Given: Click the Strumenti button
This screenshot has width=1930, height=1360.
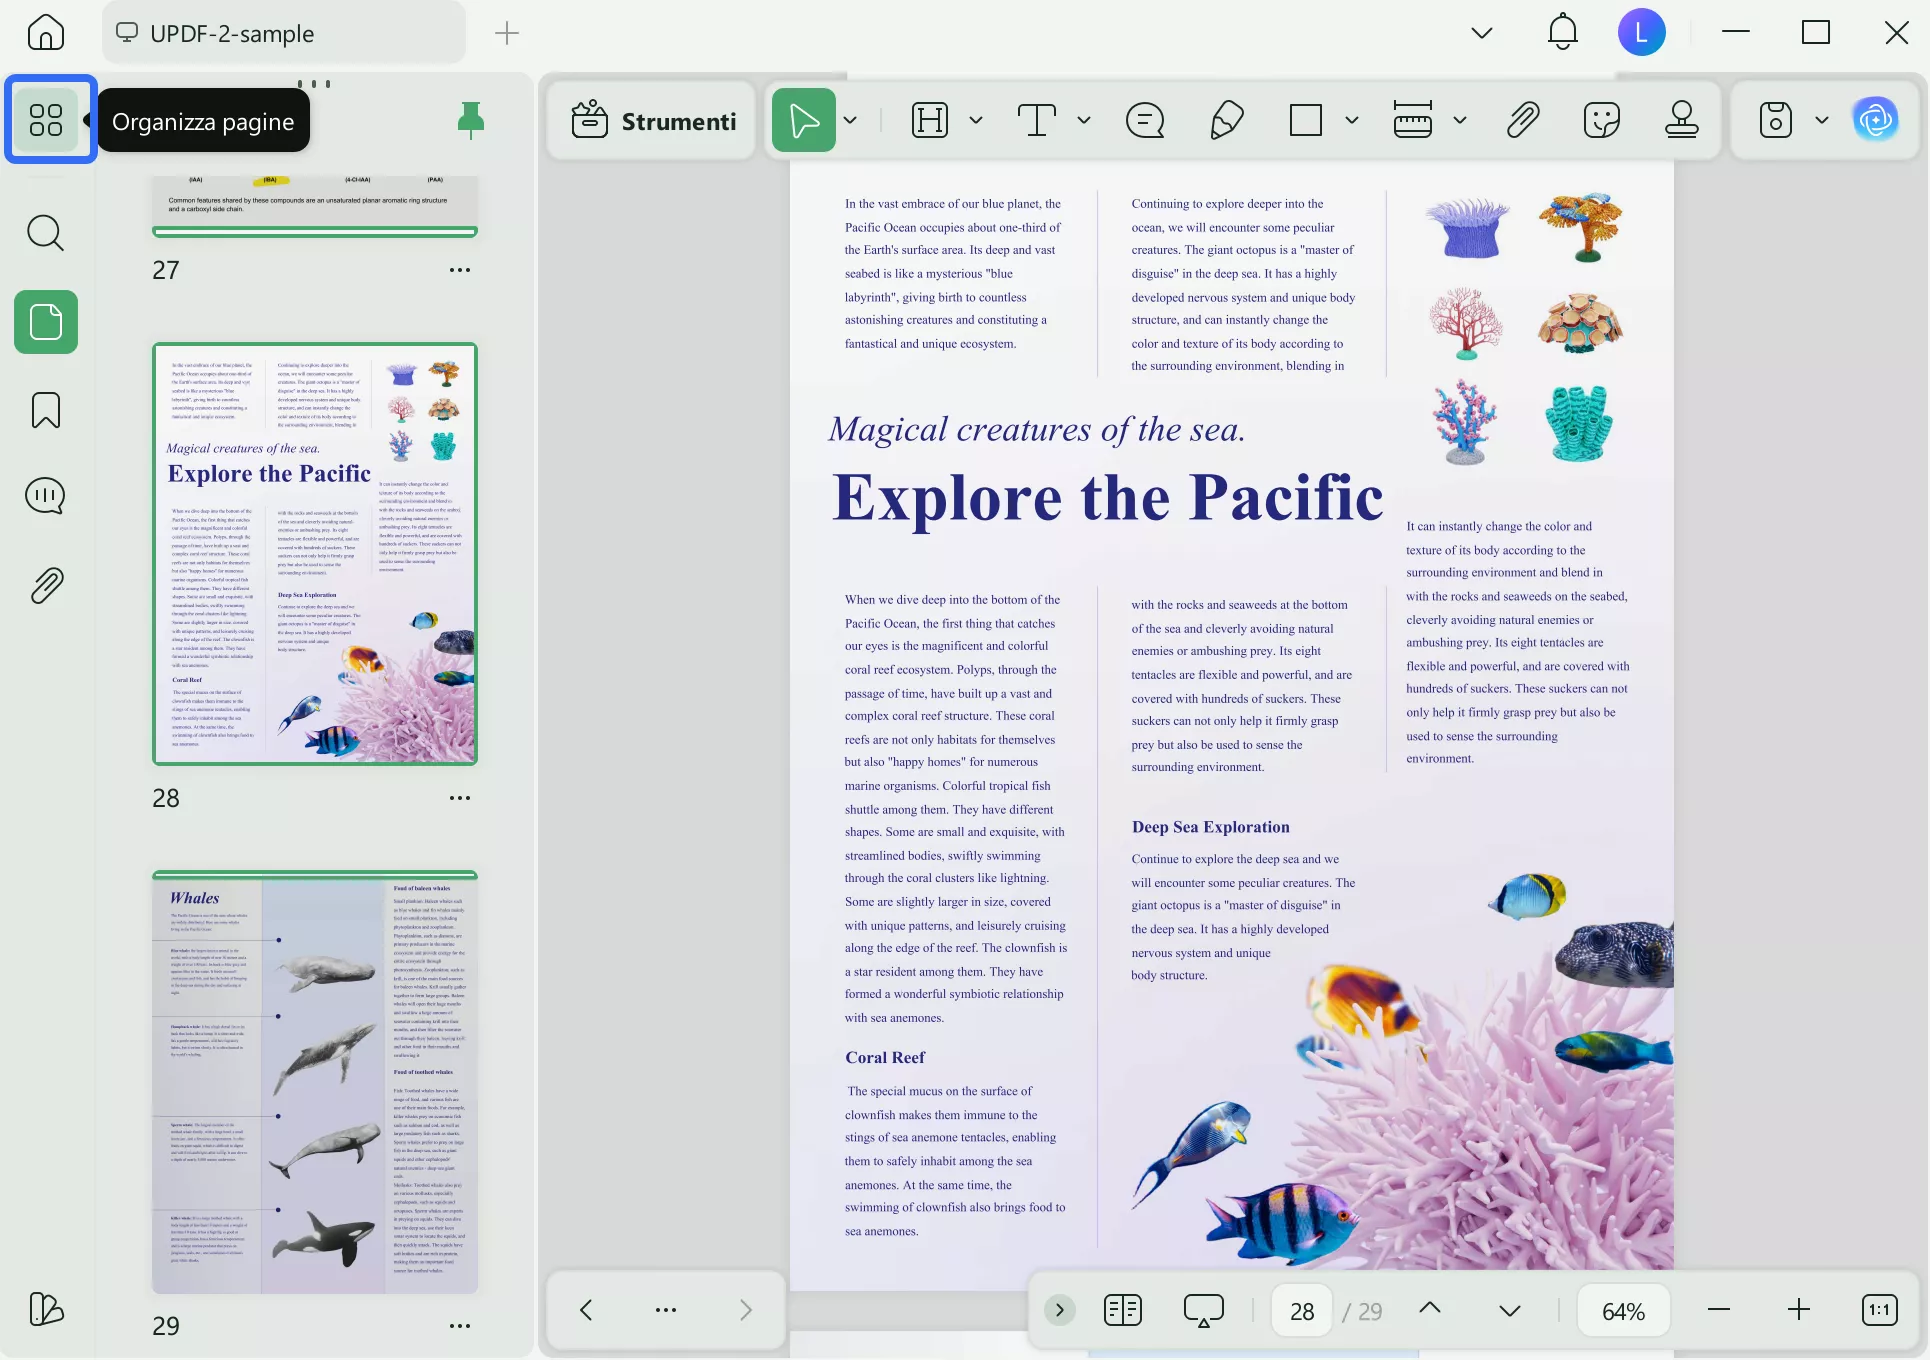Looking at the screenshot, I should tap(654, 121).
